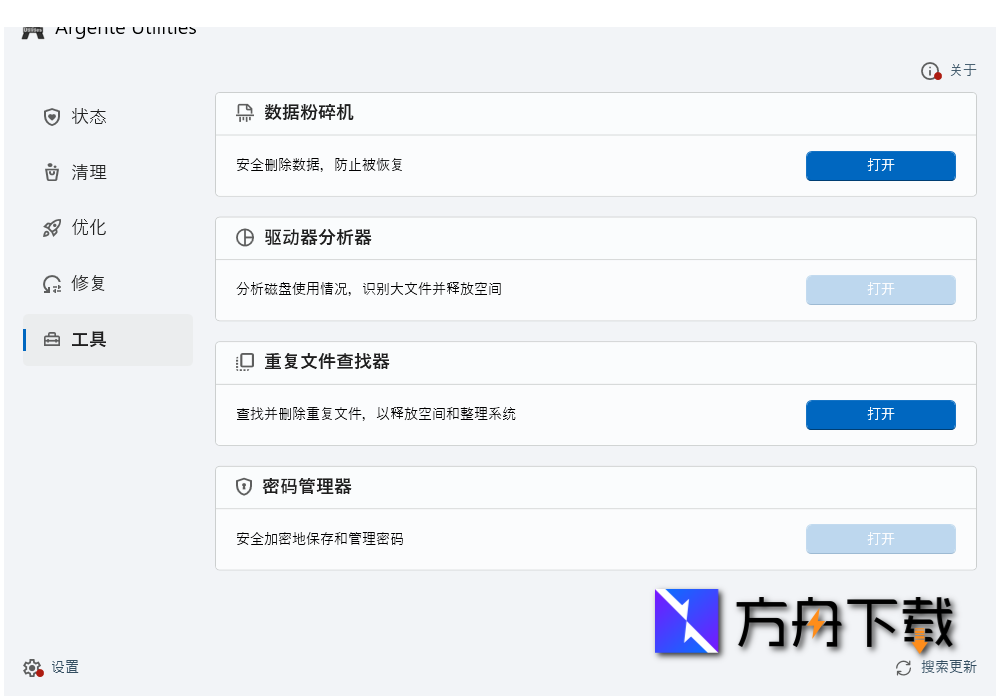
Task: Click the 数据粉碎机 shredder icon
Action: [x=243, y=113]
